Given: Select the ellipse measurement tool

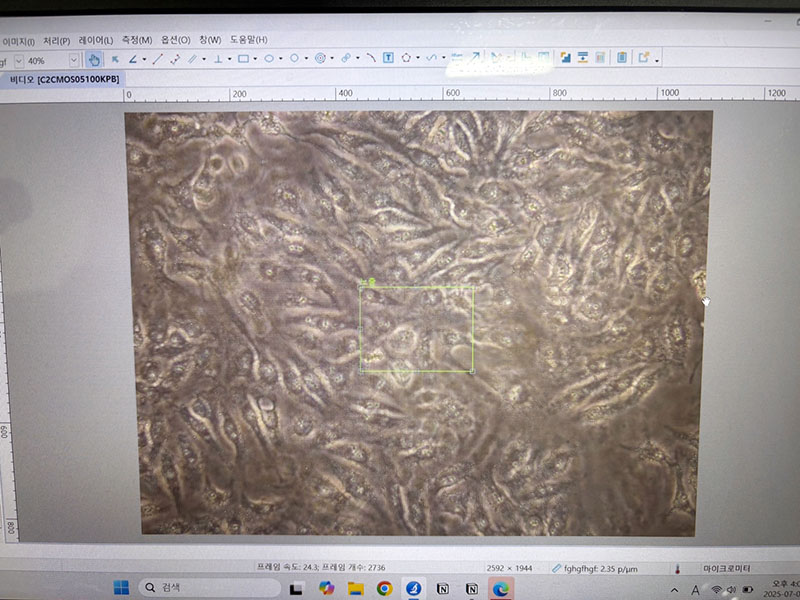Looking at the screenshot, I should [x=269, y=59].
